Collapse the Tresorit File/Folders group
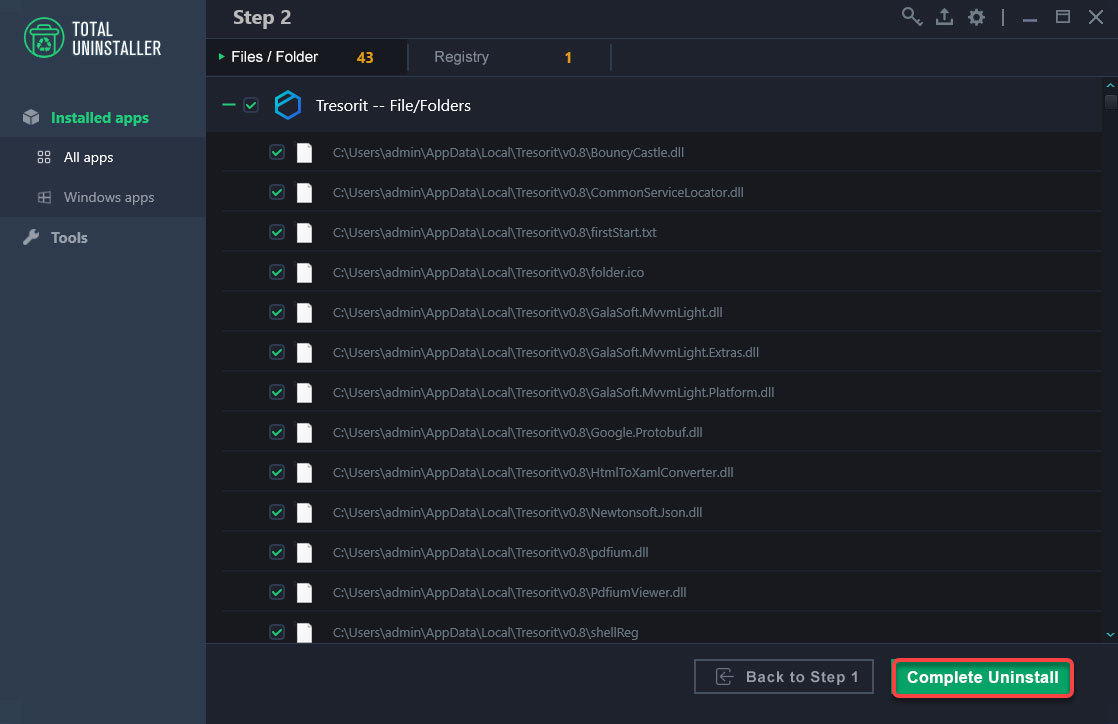This screenshot has width=1118, height=724. [229, 105]
